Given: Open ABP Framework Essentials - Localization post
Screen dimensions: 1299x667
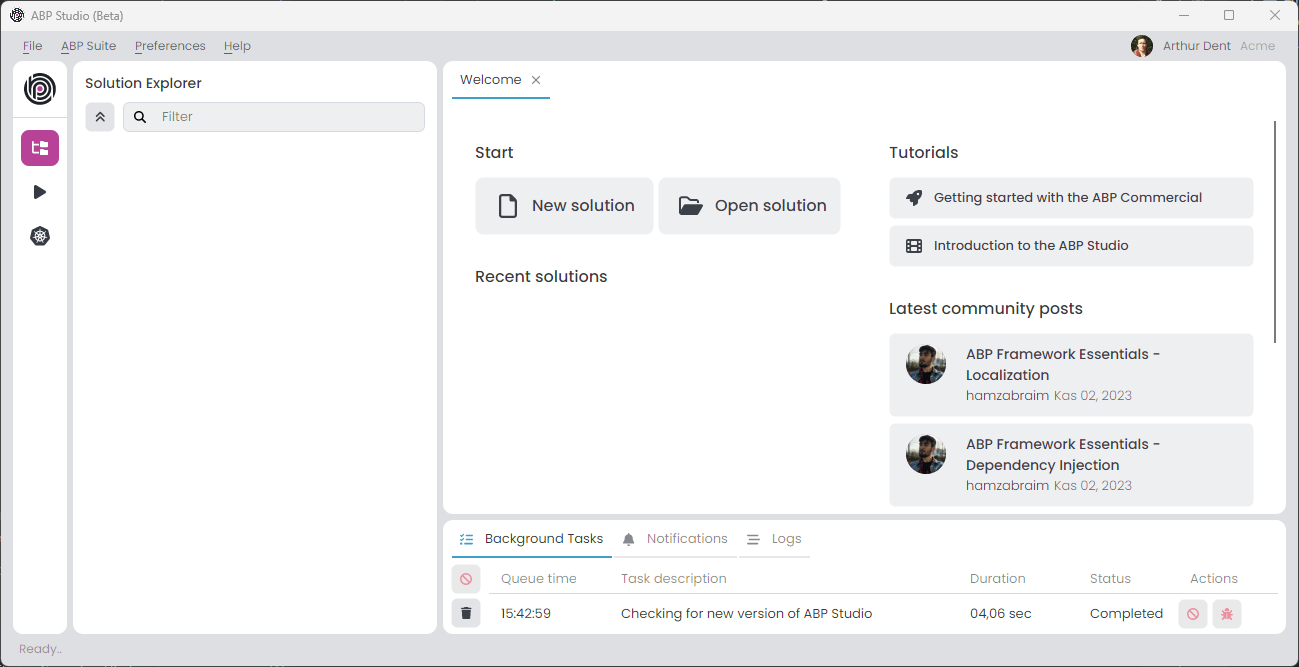Looking at the screenshot, I should tap(1071, 375).
